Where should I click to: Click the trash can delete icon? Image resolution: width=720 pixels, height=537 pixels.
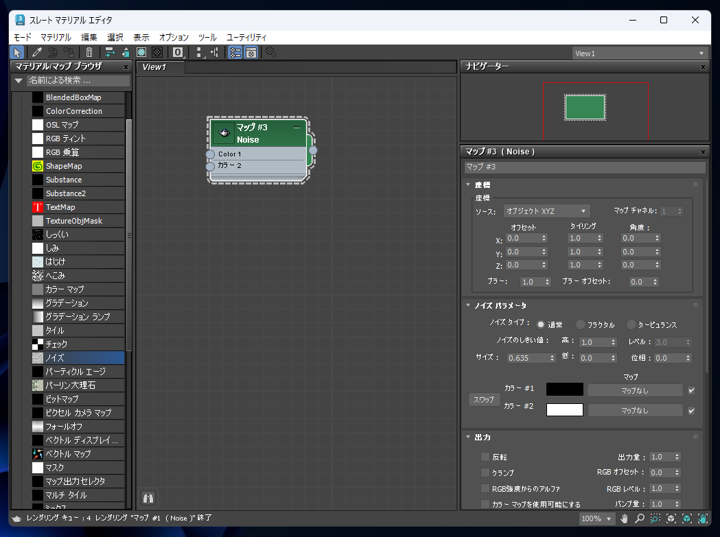click(89, 52)
